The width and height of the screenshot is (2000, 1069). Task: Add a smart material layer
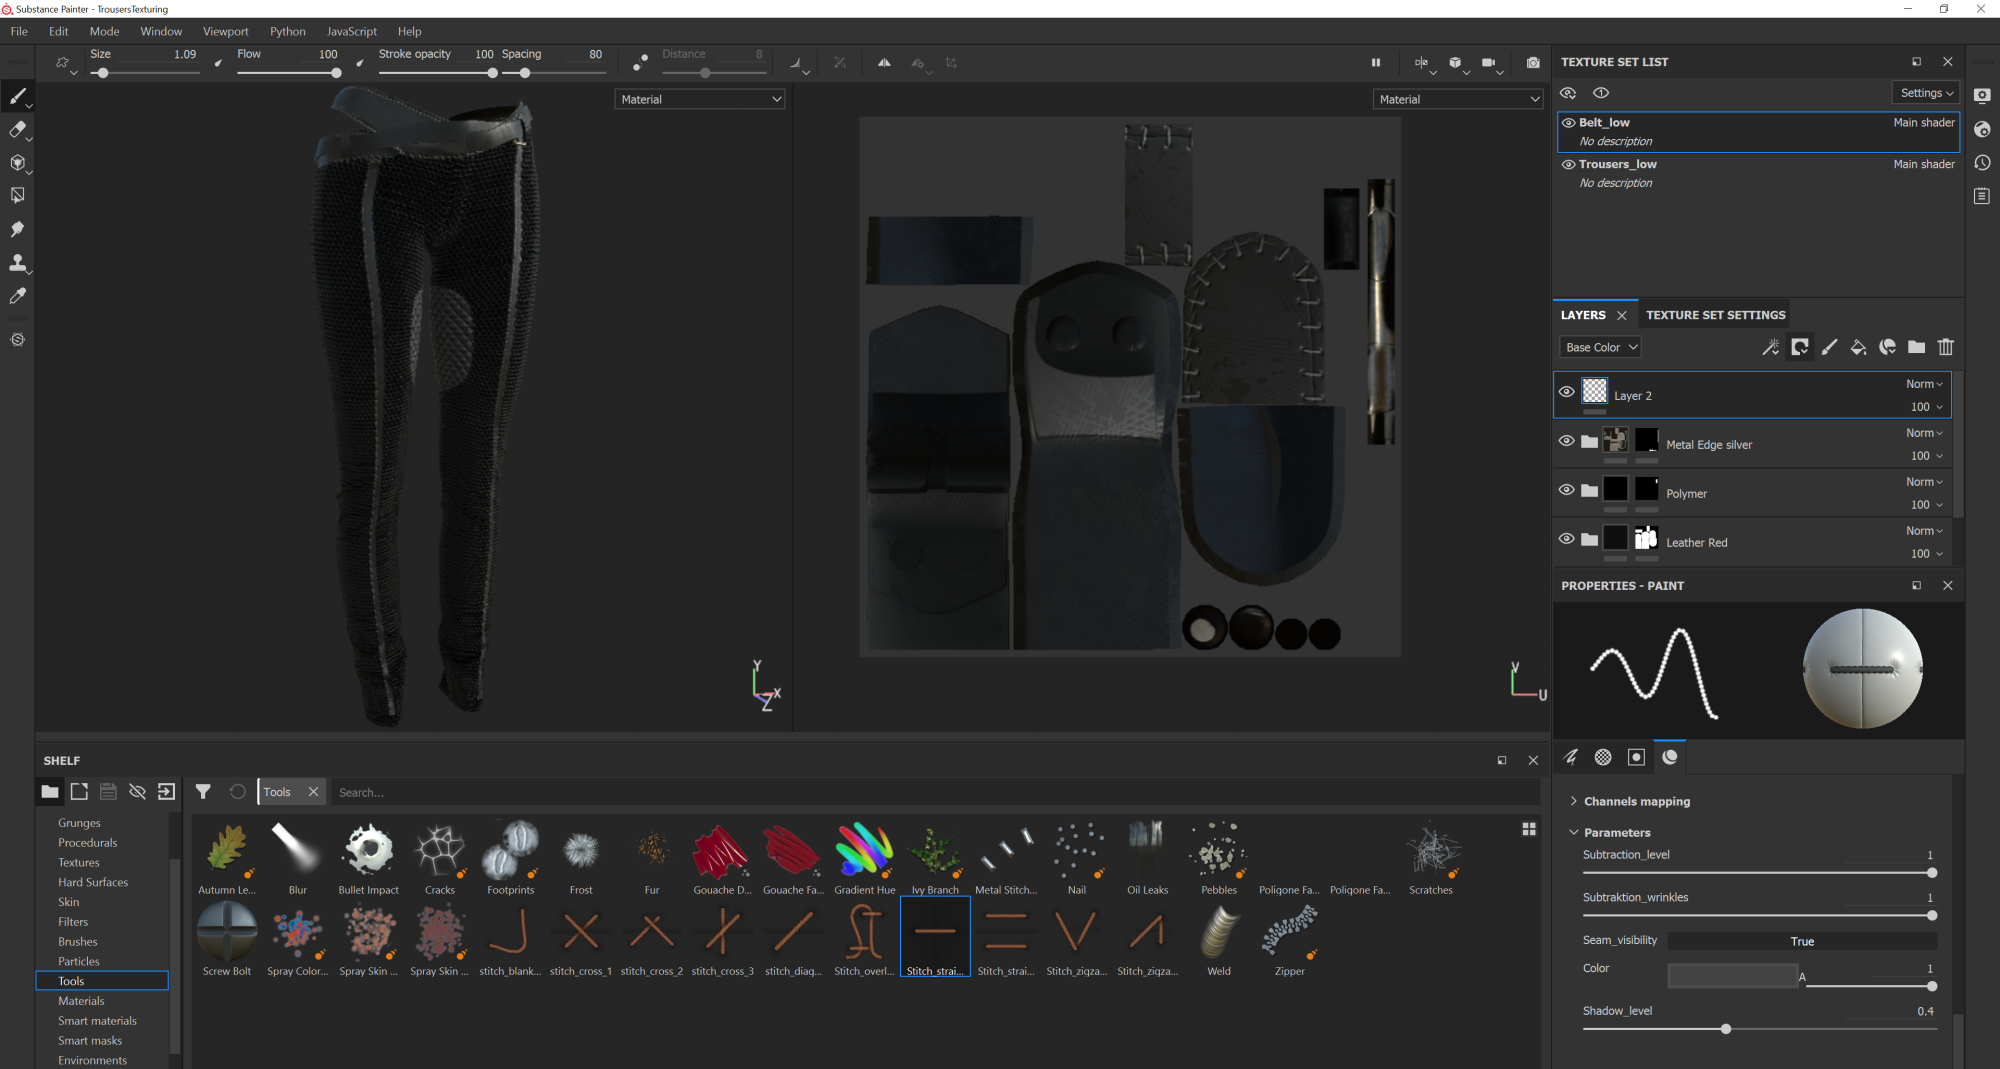point(1887,347)
